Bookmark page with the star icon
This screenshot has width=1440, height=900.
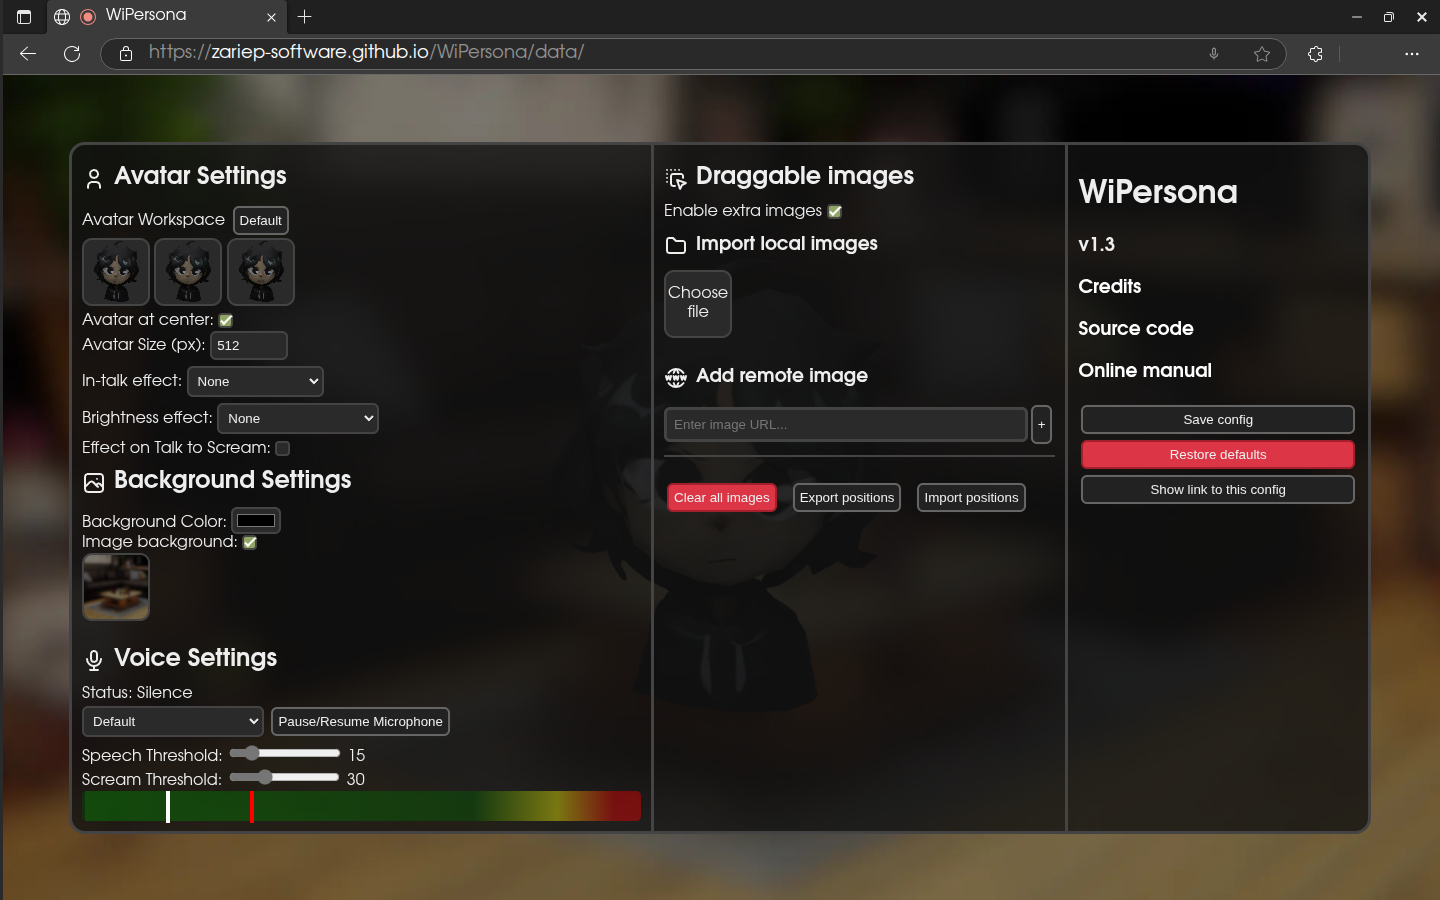[x=1262, y=54]
